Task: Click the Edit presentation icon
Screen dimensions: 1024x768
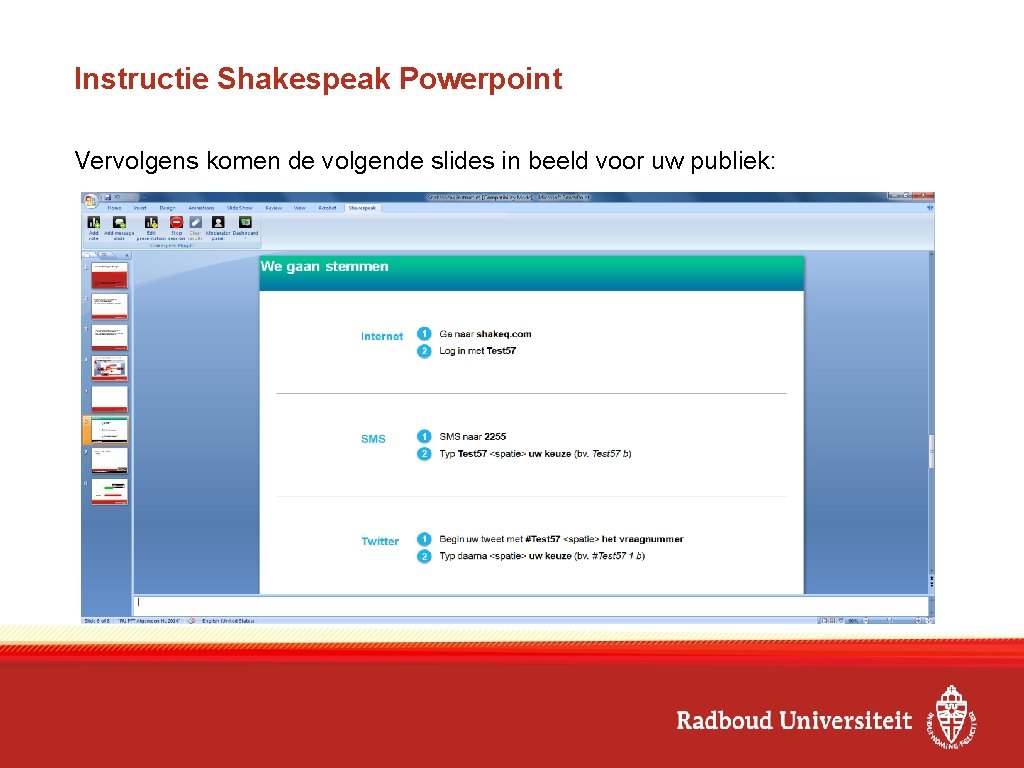Action: (151, 223)
